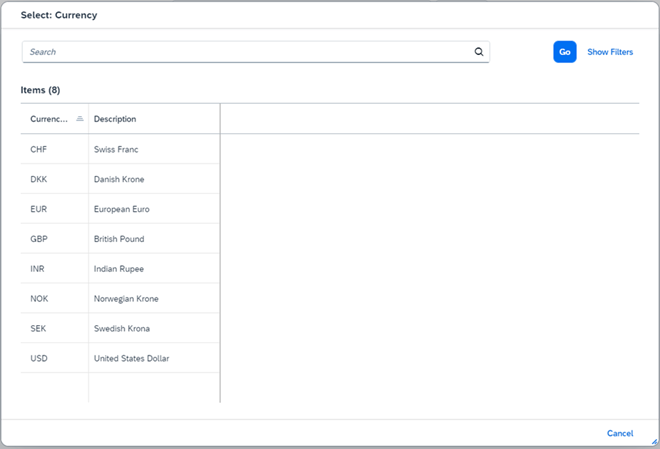This screenshot has width=660, height=449.
Task: Select the INR currency code
Action: pos(37,268)
